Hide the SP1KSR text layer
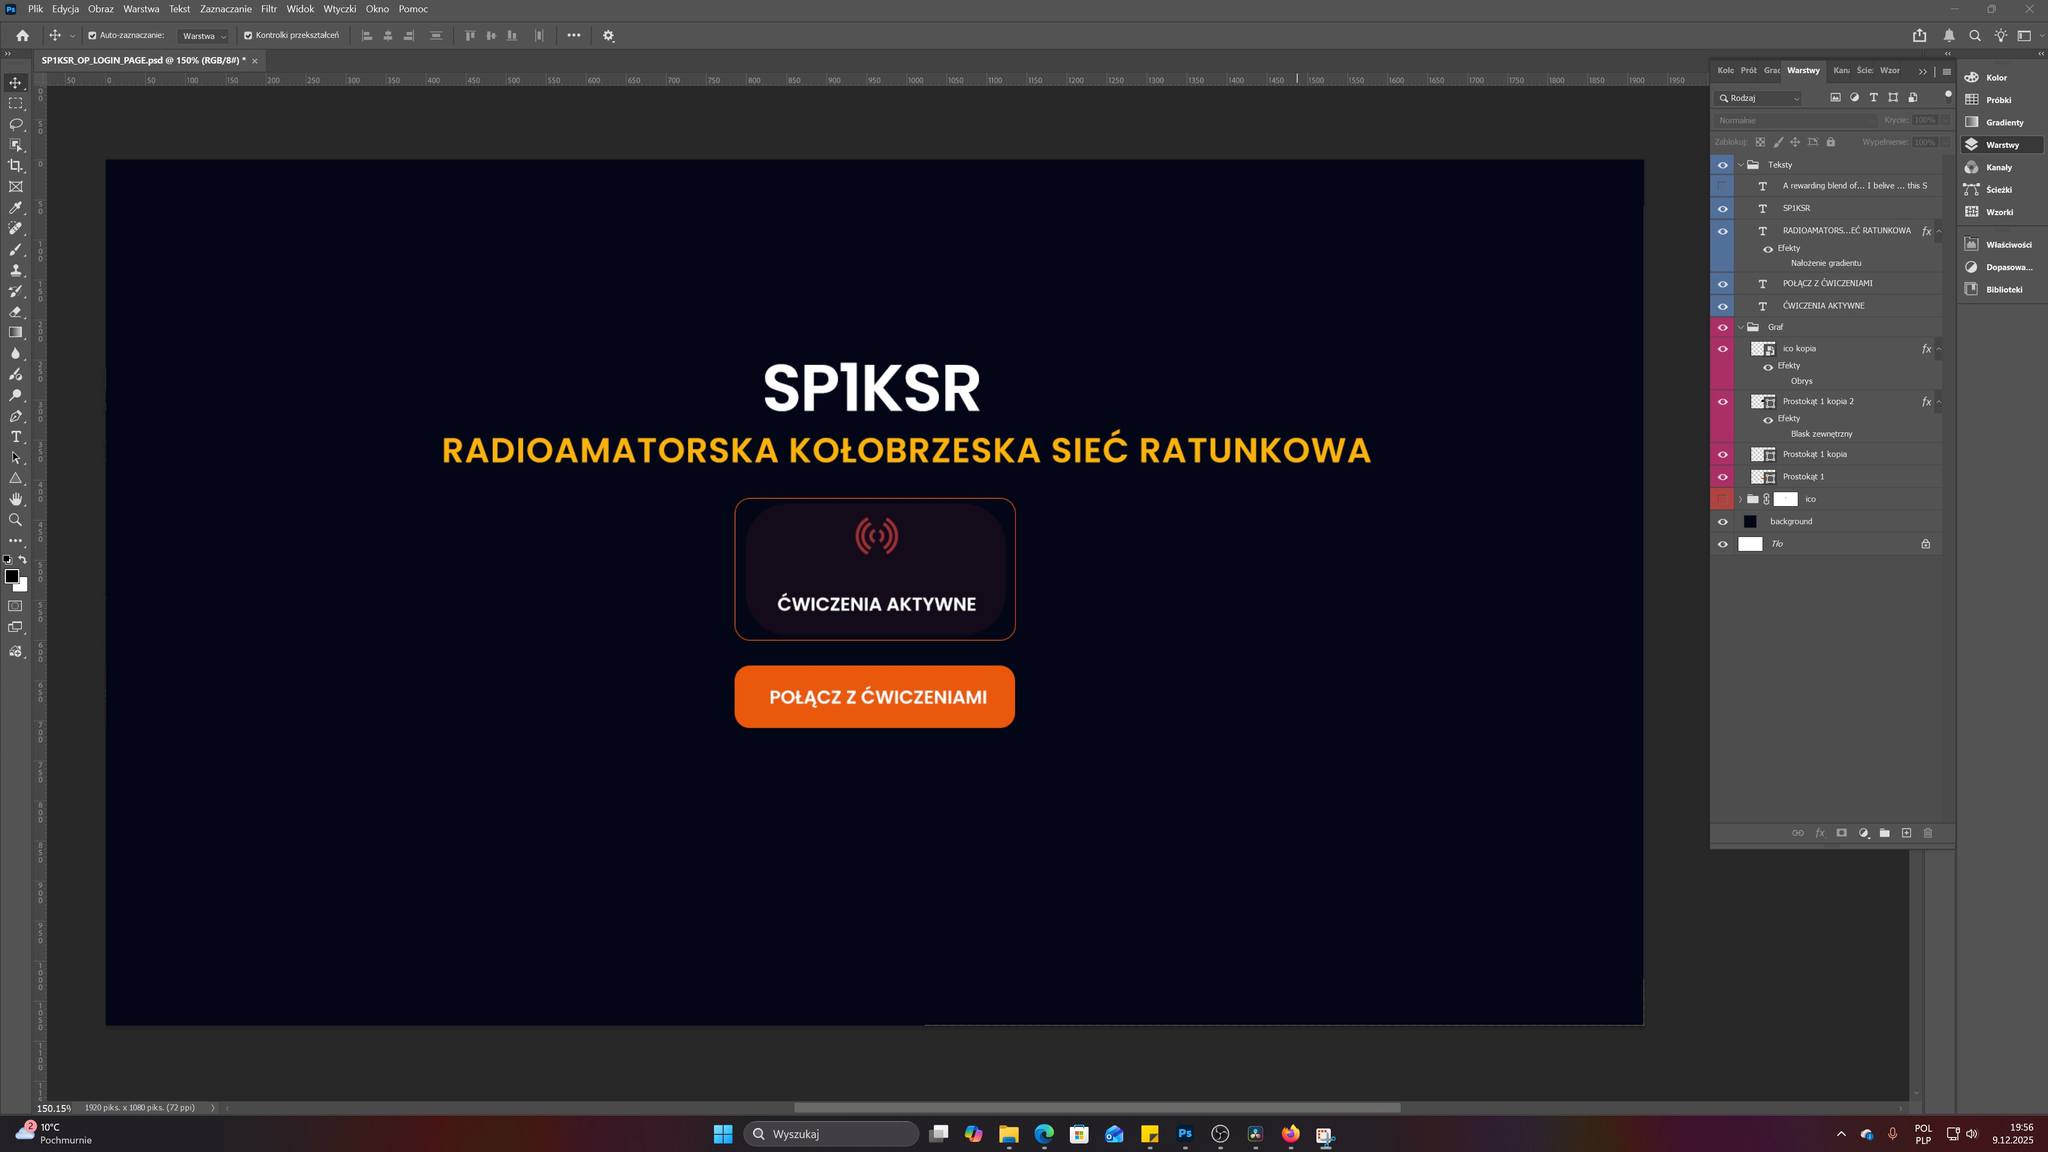This screenshot has height=1152, width=2048. [x=1722, y=209]
